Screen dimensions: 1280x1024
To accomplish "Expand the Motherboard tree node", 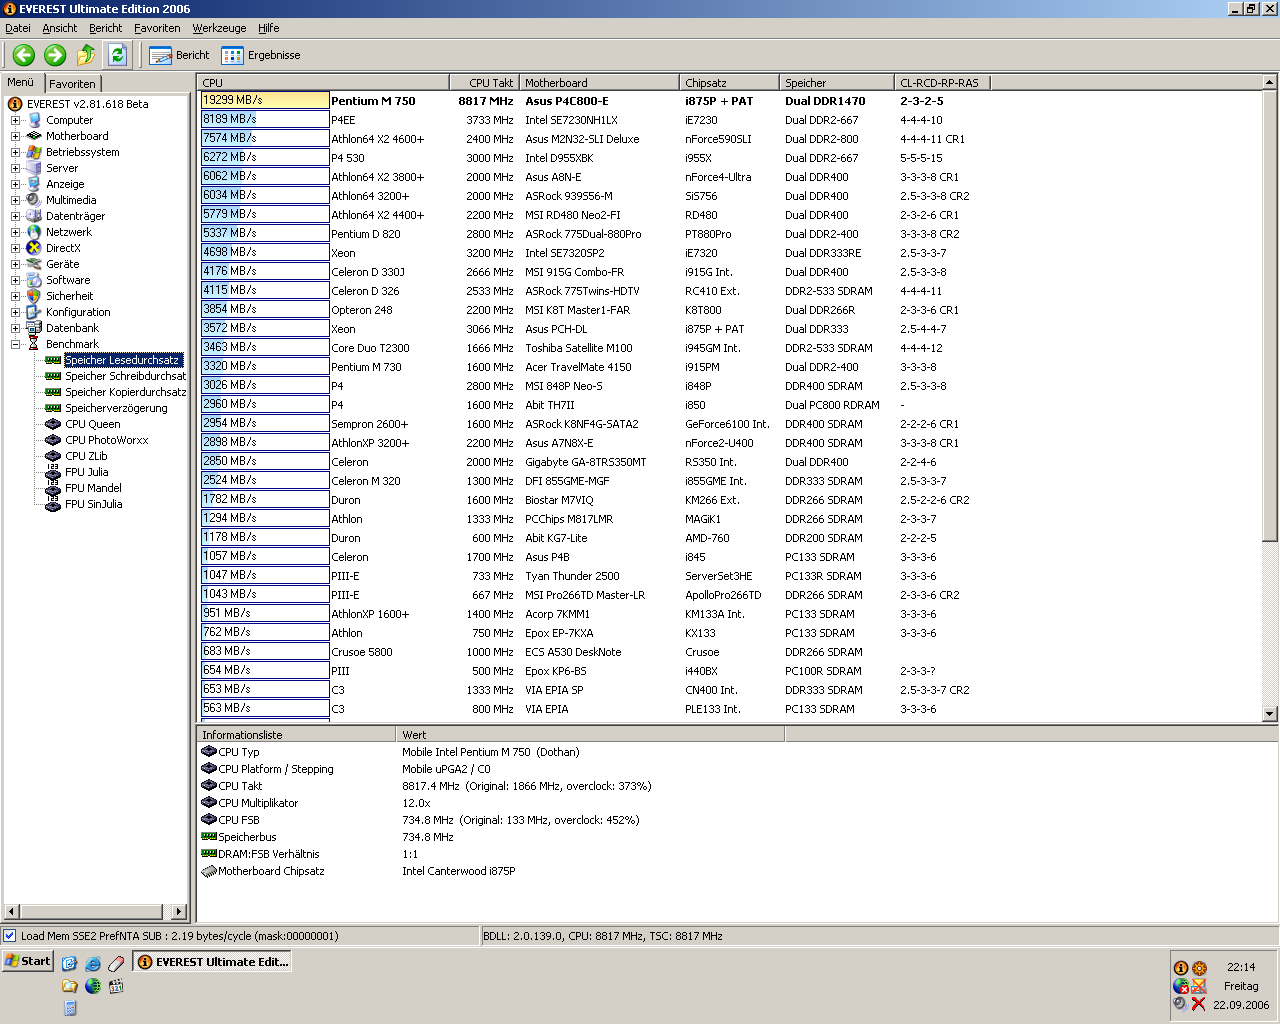I will (x=15, y=136).
